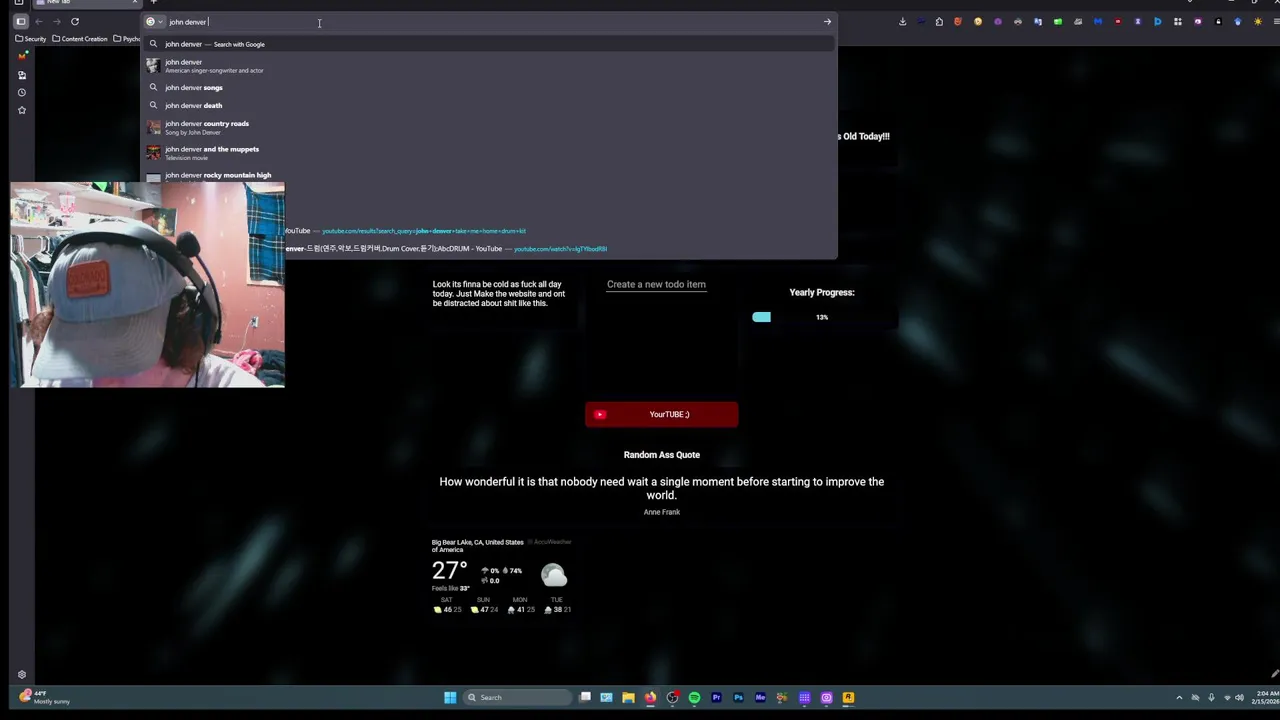This screenshot has height=720, width=1280.
Task: Click the 27° temperature reading
Action: coord(449,571)
